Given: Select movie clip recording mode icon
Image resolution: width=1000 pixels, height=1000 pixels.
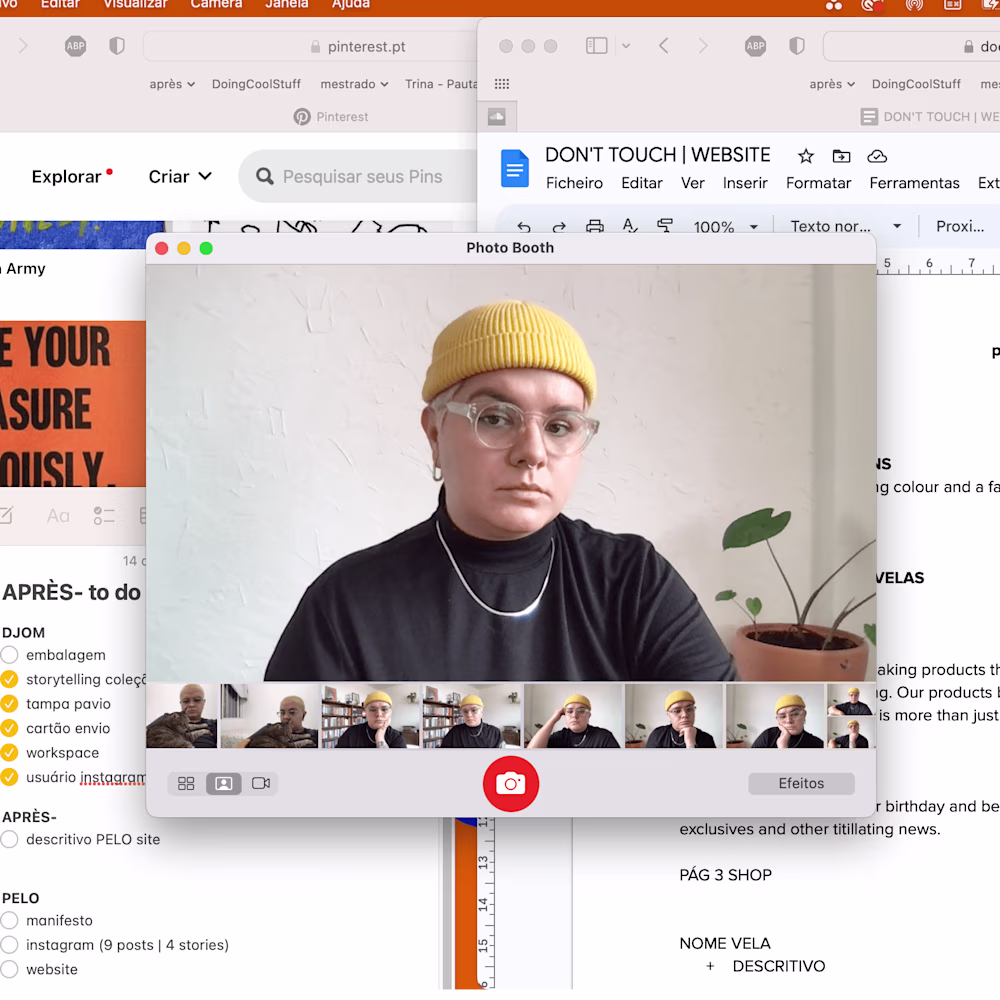Looking at the screenshot, I should [x=261, y=783].
